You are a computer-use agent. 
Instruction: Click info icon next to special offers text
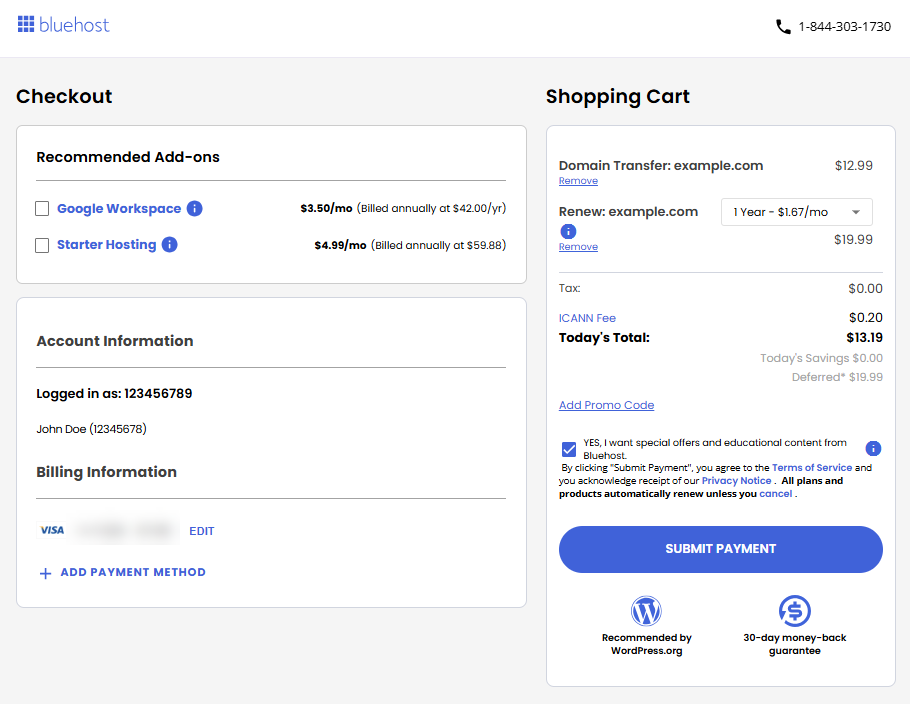pos(873,449)
